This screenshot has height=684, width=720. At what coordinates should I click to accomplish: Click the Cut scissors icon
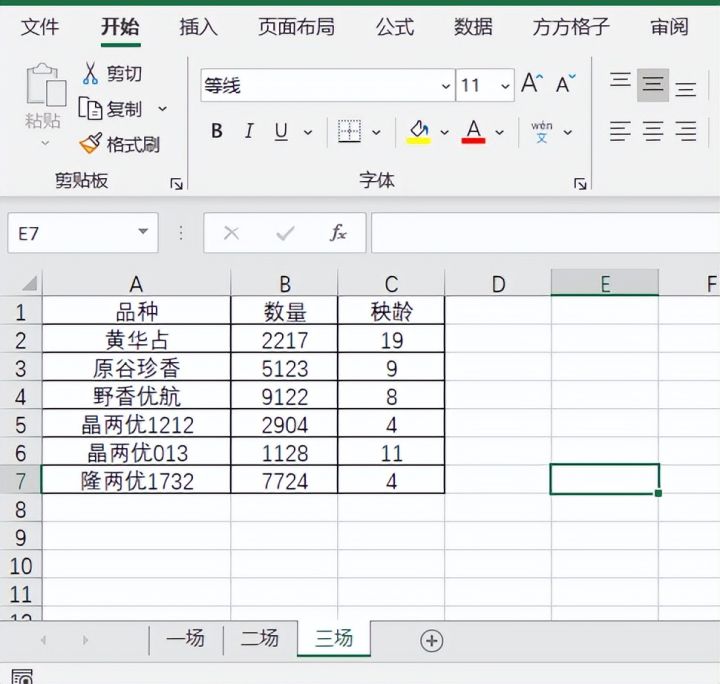90,73
